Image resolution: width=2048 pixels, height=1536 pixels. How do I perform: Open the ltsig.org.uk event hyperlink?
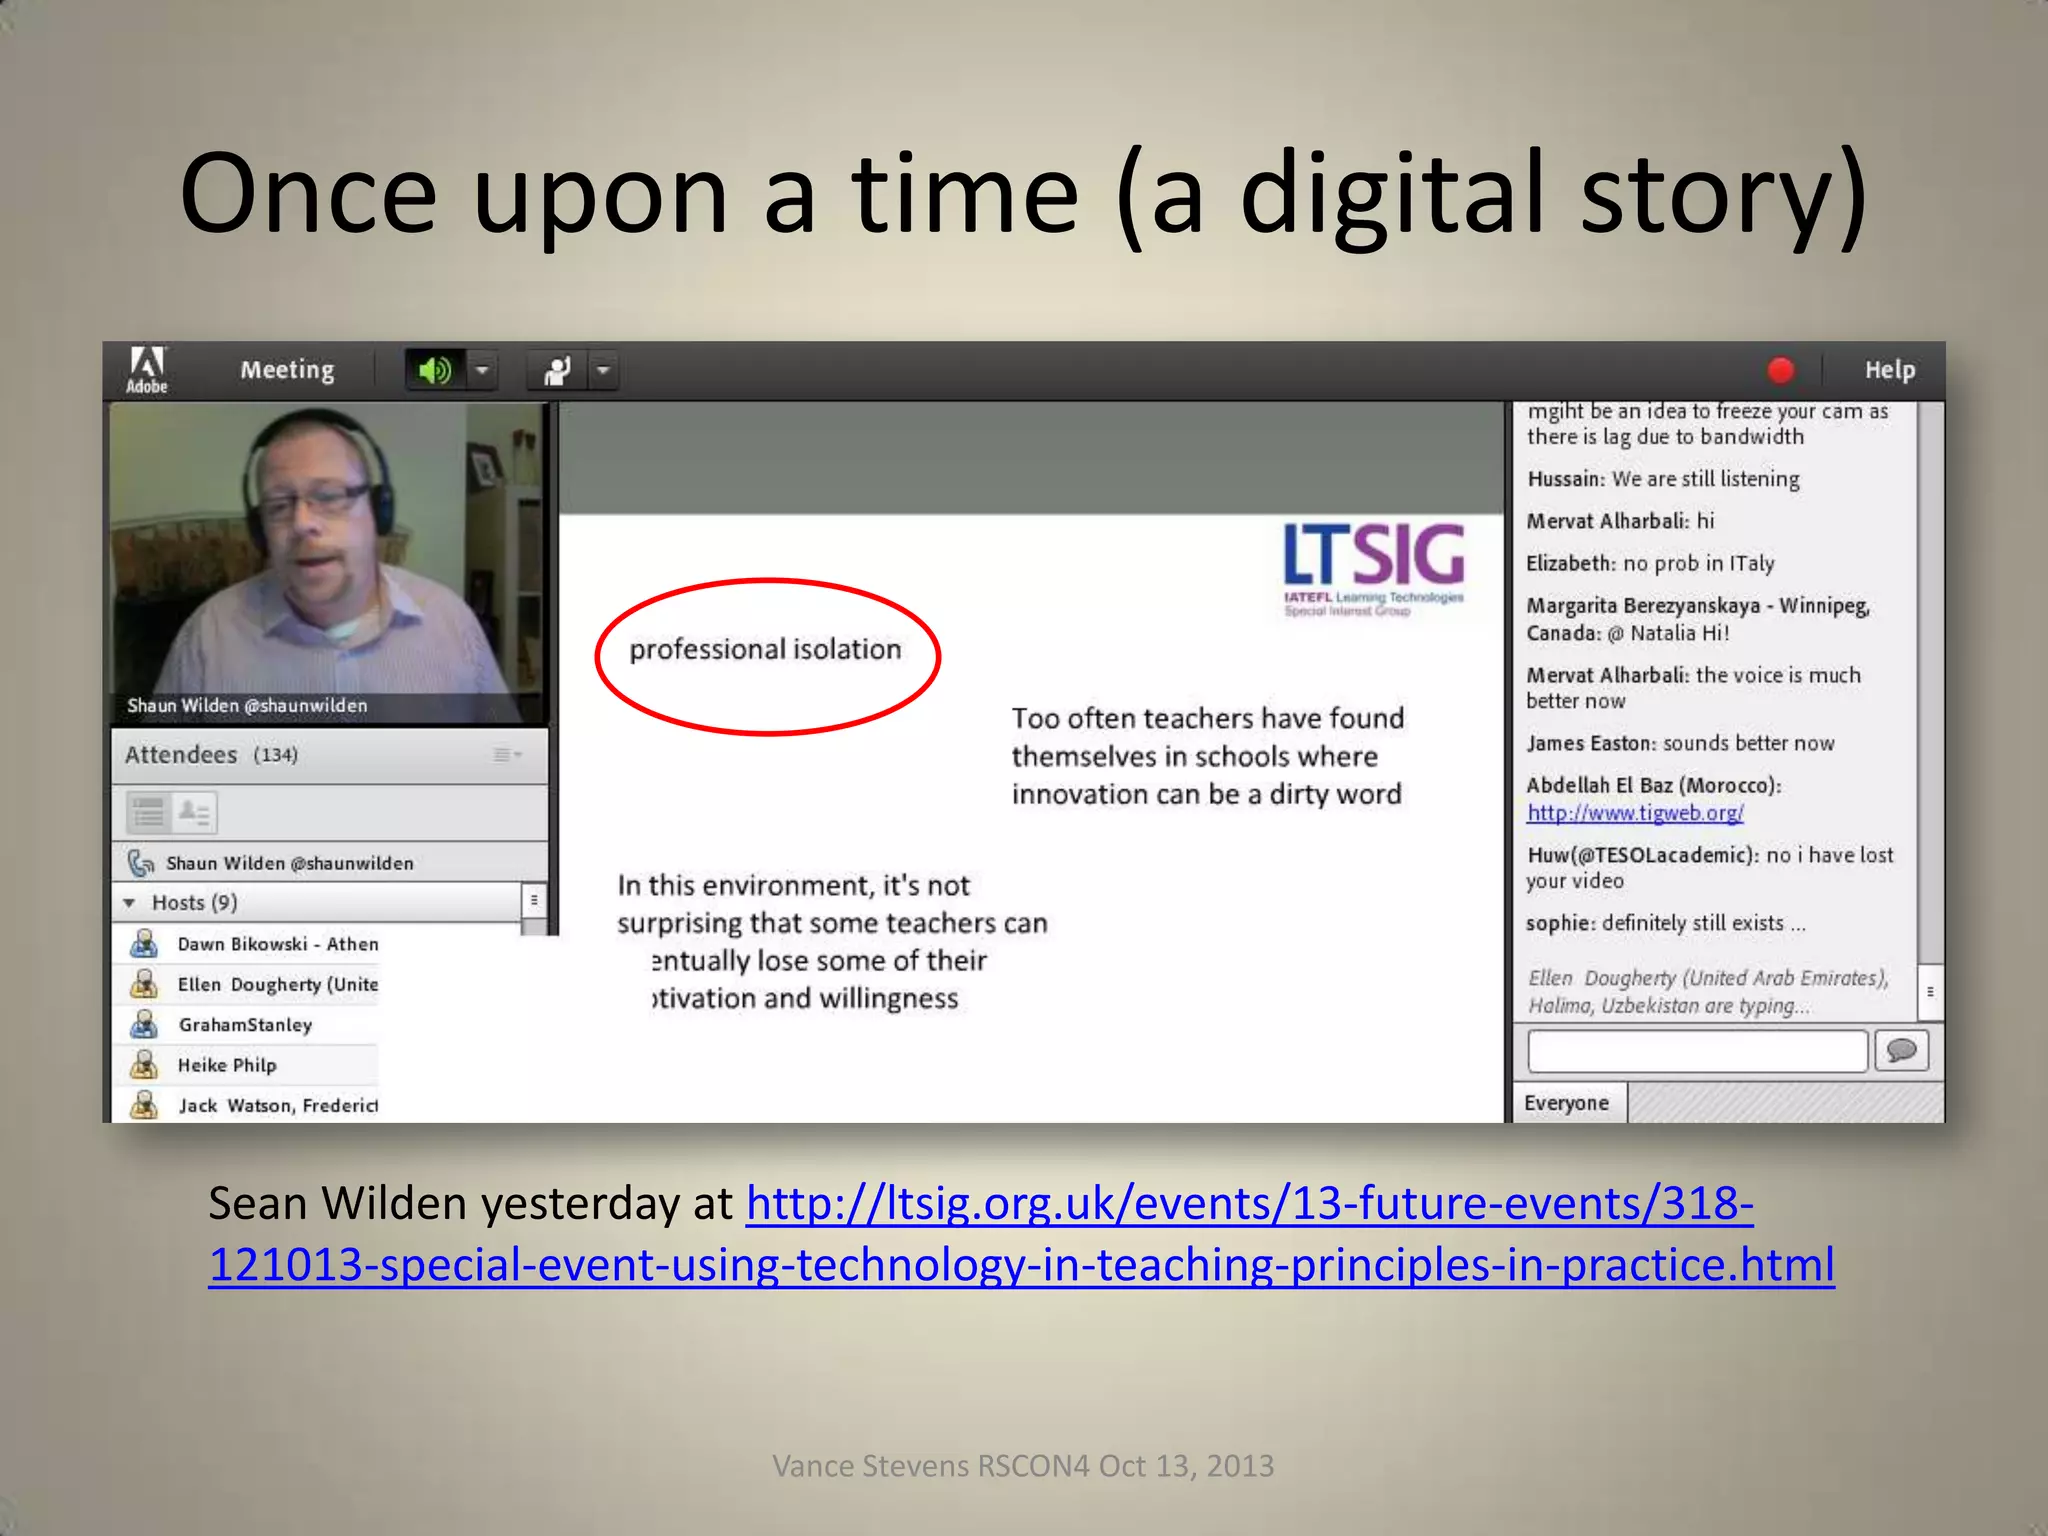point(1022,1234)
